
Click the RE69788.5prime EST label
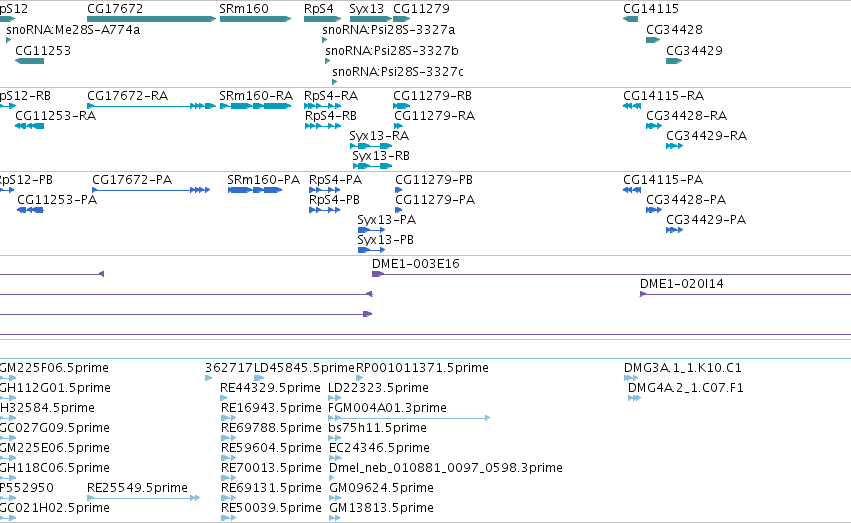tap(271, 428)
